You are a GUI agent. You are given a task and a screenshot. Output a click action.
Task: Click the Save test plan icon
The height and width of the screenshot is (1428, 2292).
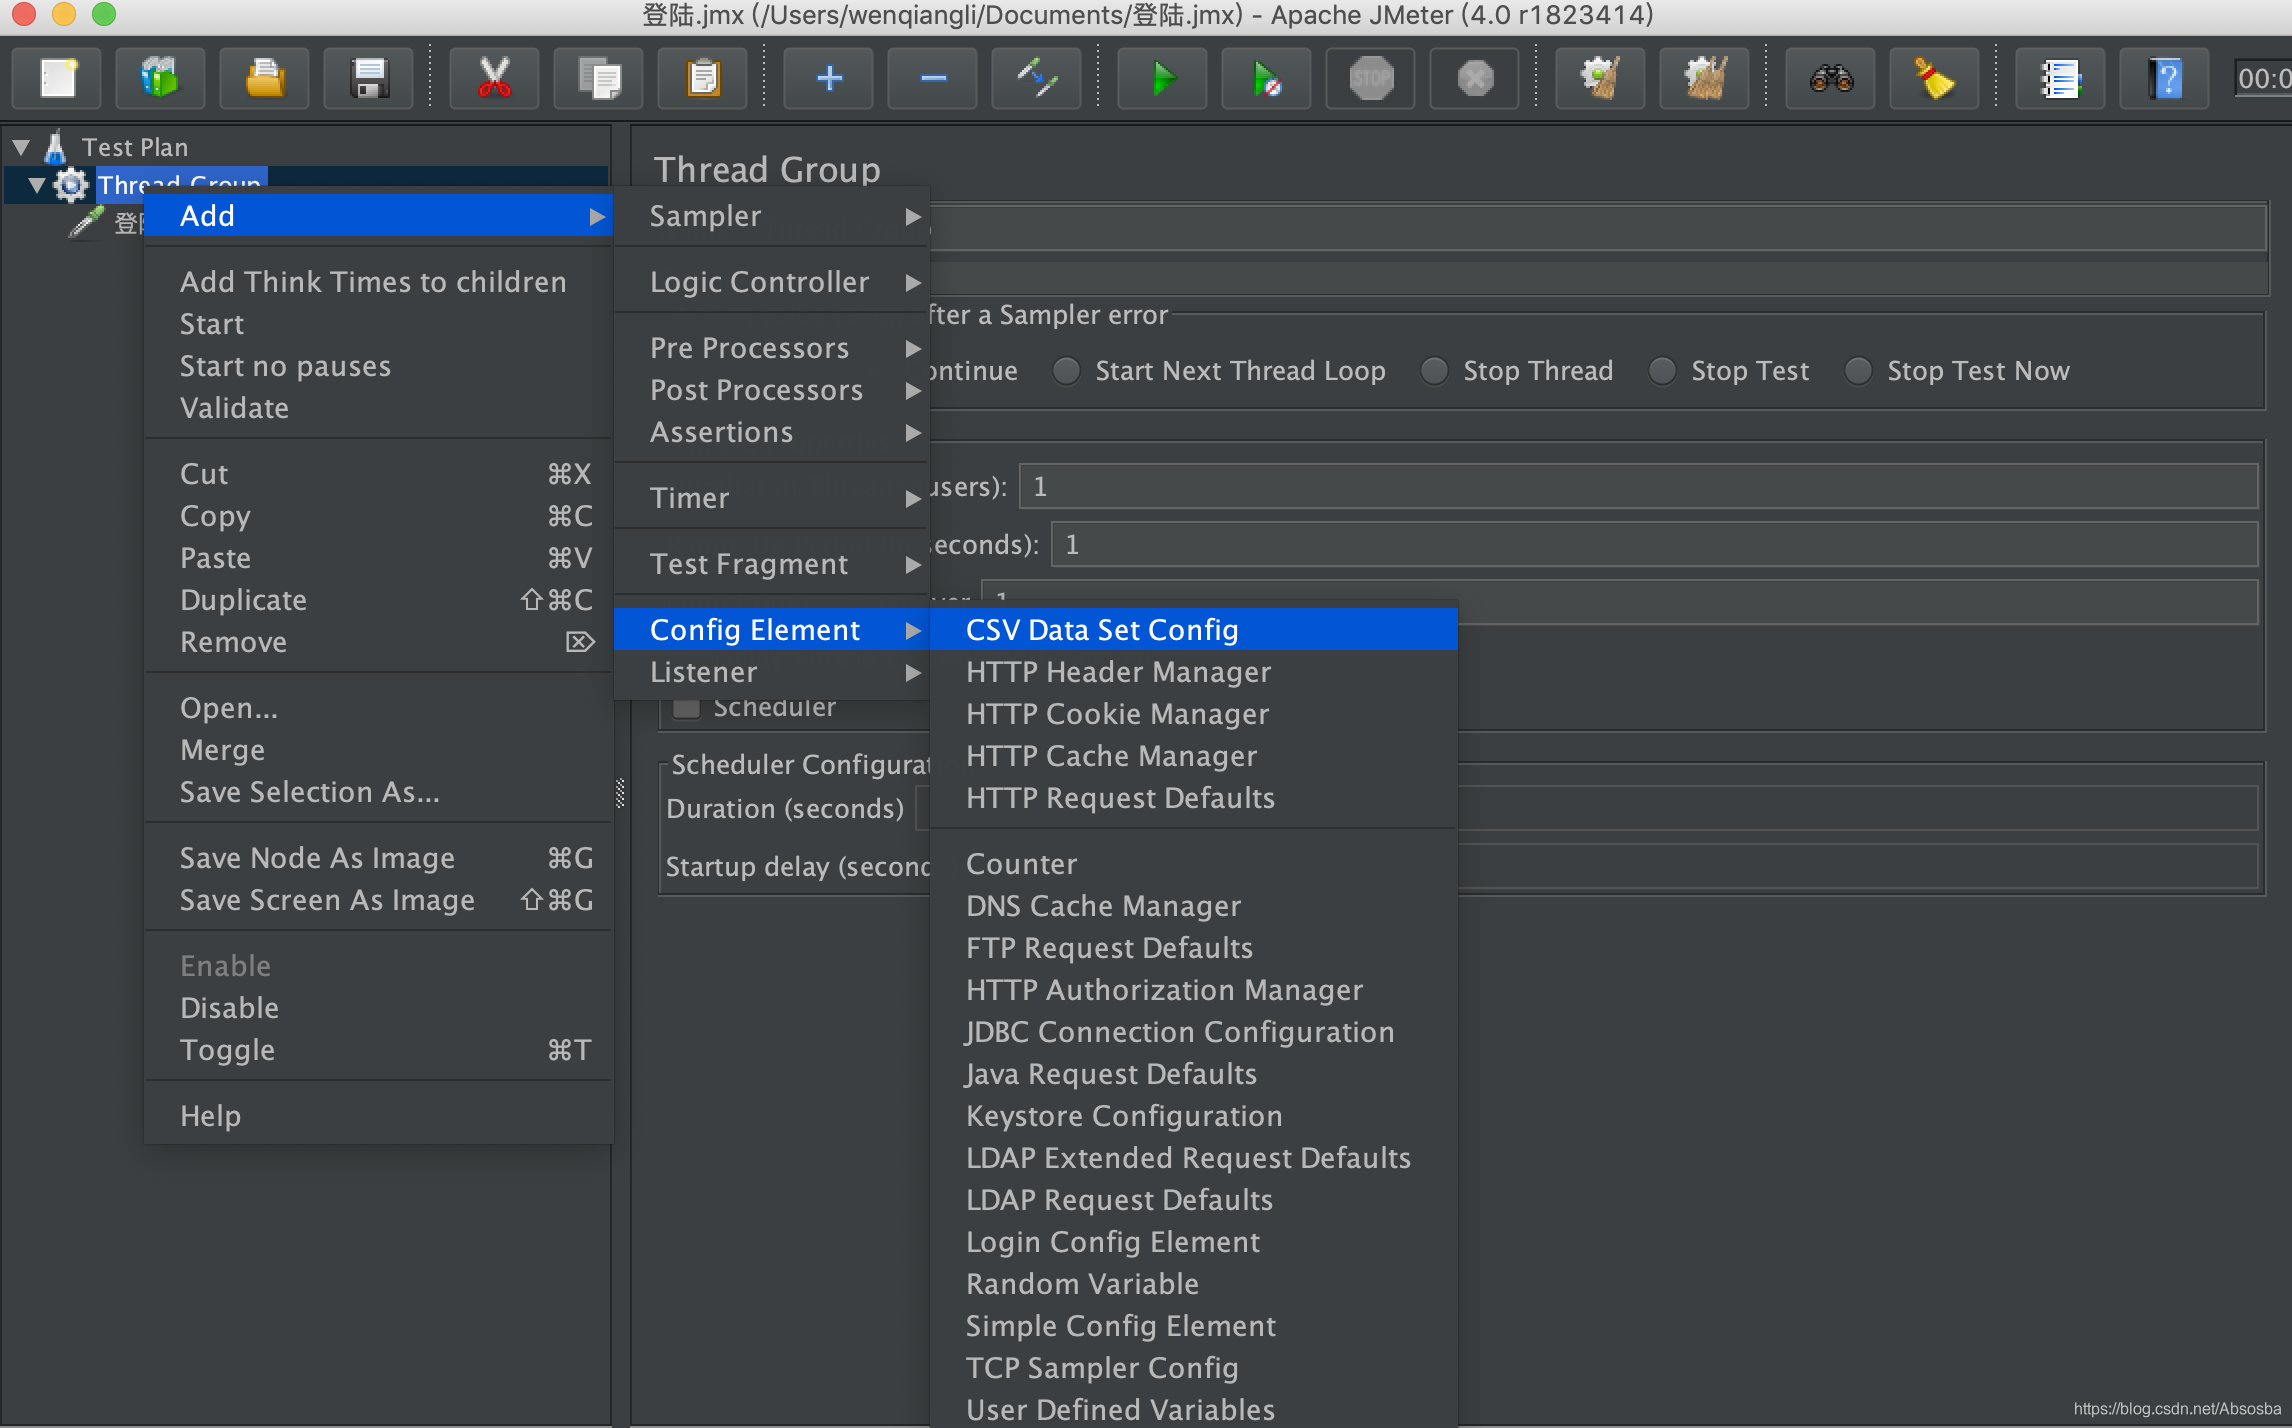[370, 81]
